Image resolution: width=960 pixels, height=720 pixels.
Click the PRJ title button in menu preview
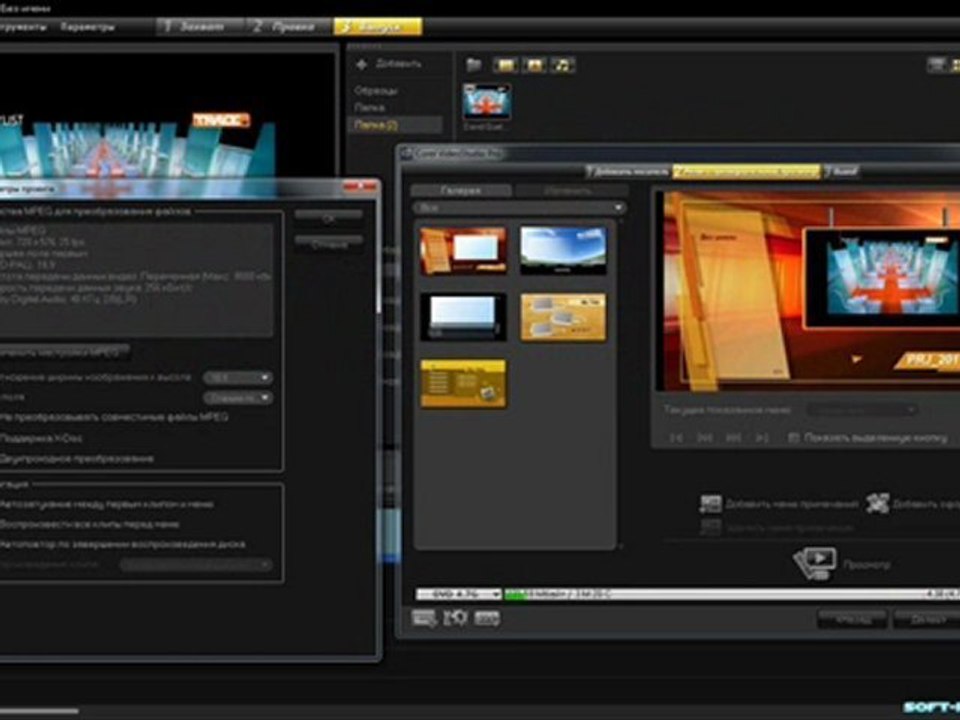tap(929, 361)
